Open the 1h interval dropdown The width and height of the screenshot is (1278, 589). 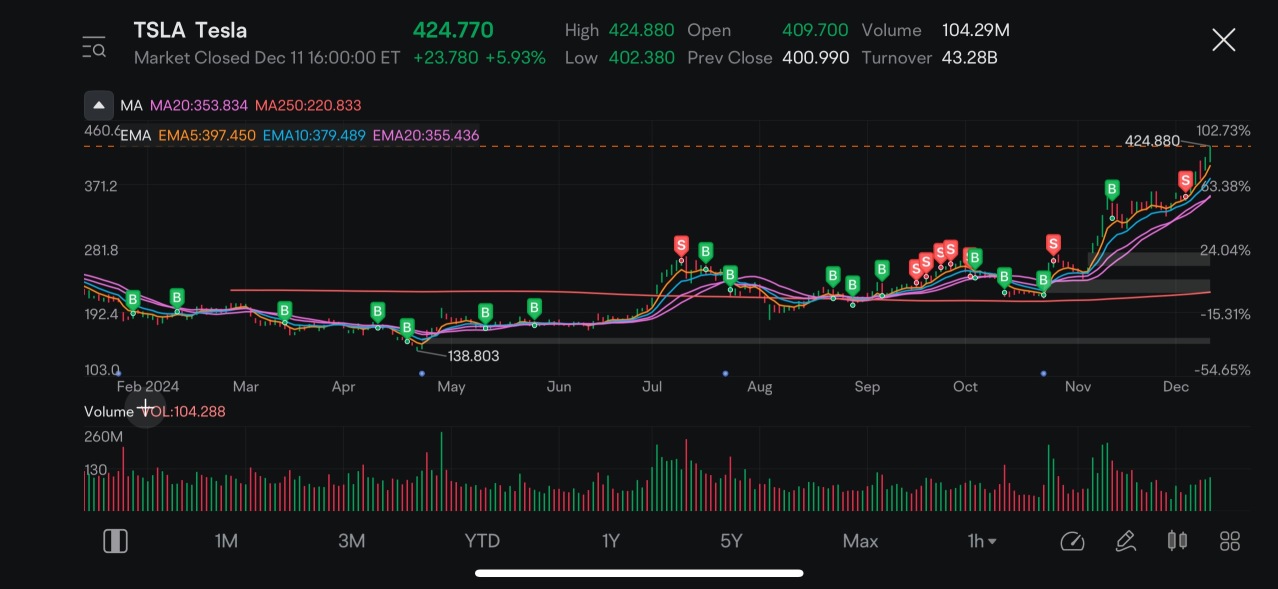pos(982,541)
